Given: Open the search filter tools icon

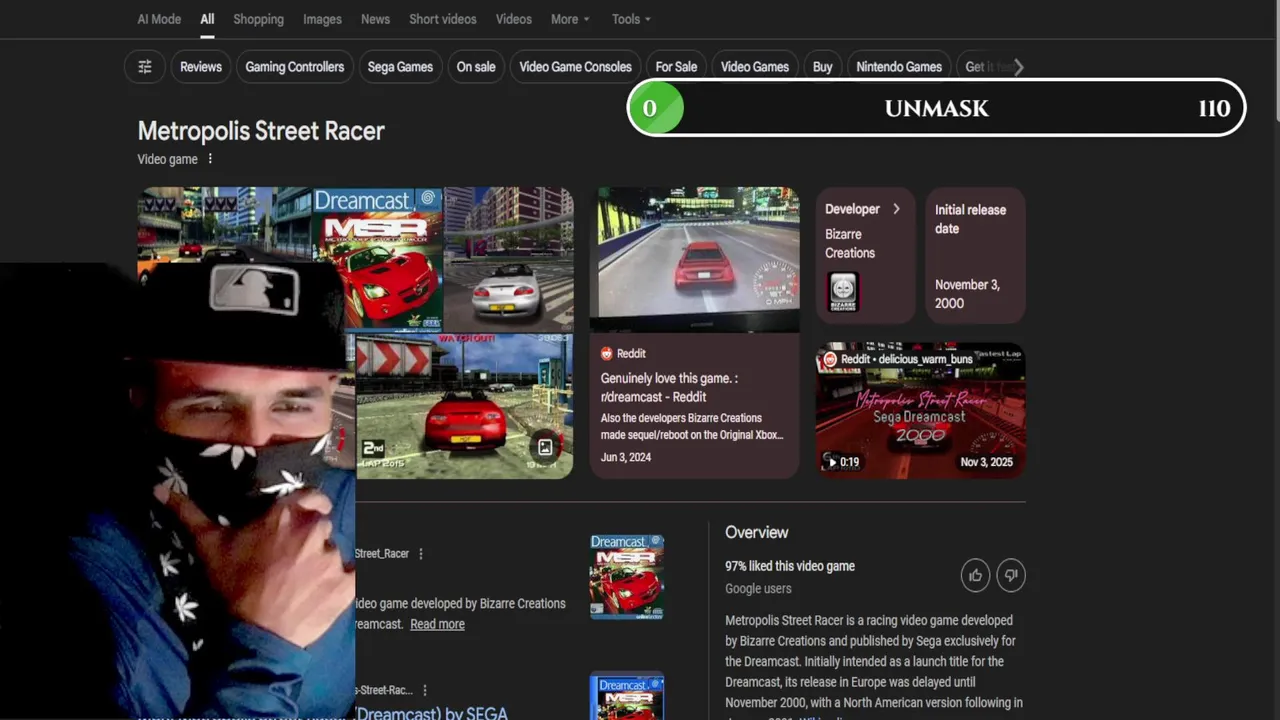Looking at the screenshot, I should pyautogui.click(x=145, y=67).
